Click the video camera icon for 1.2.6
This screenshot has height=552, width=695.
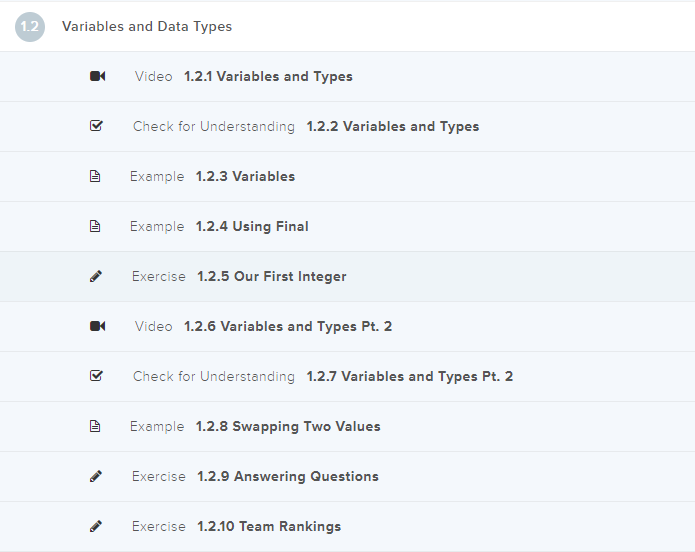[97, 327]
